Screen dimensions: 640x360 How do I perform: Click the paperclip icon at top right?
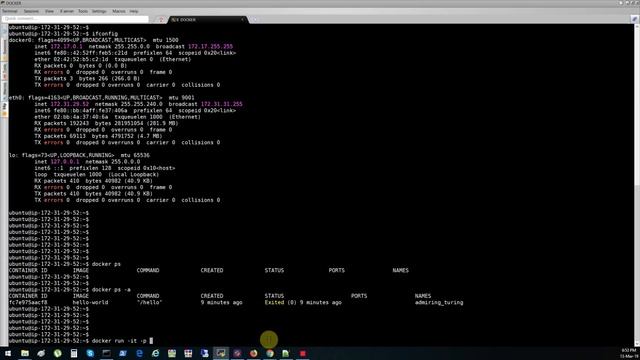coord(634,19)
